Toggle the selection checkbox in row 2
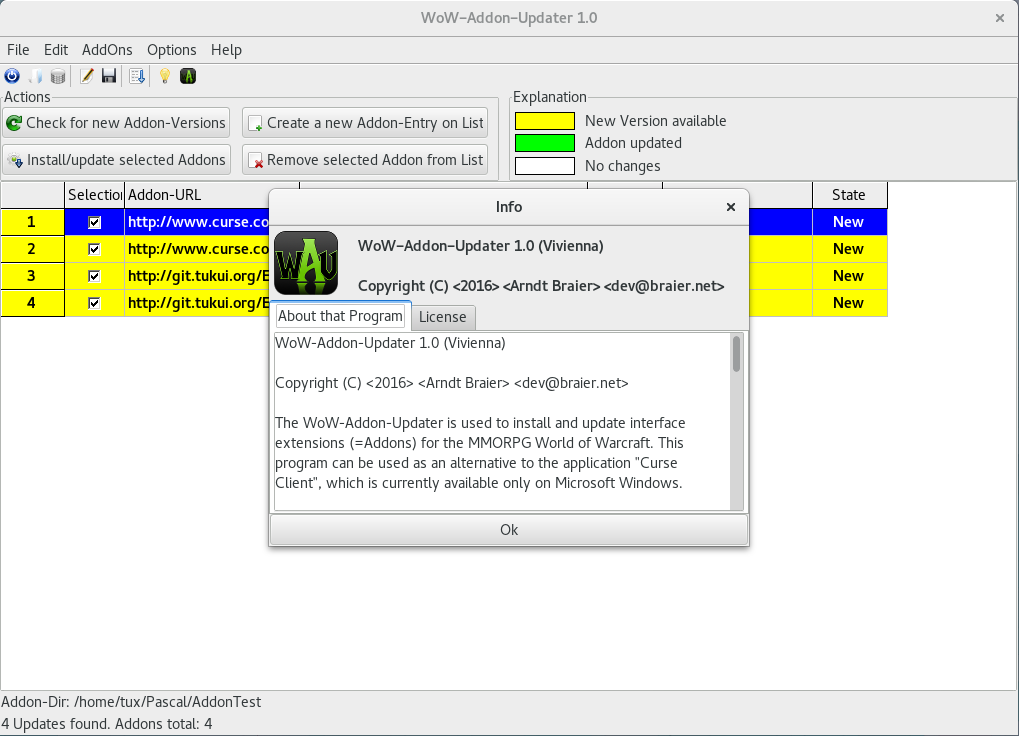1019x736 pixels. (x=94, y=249)
